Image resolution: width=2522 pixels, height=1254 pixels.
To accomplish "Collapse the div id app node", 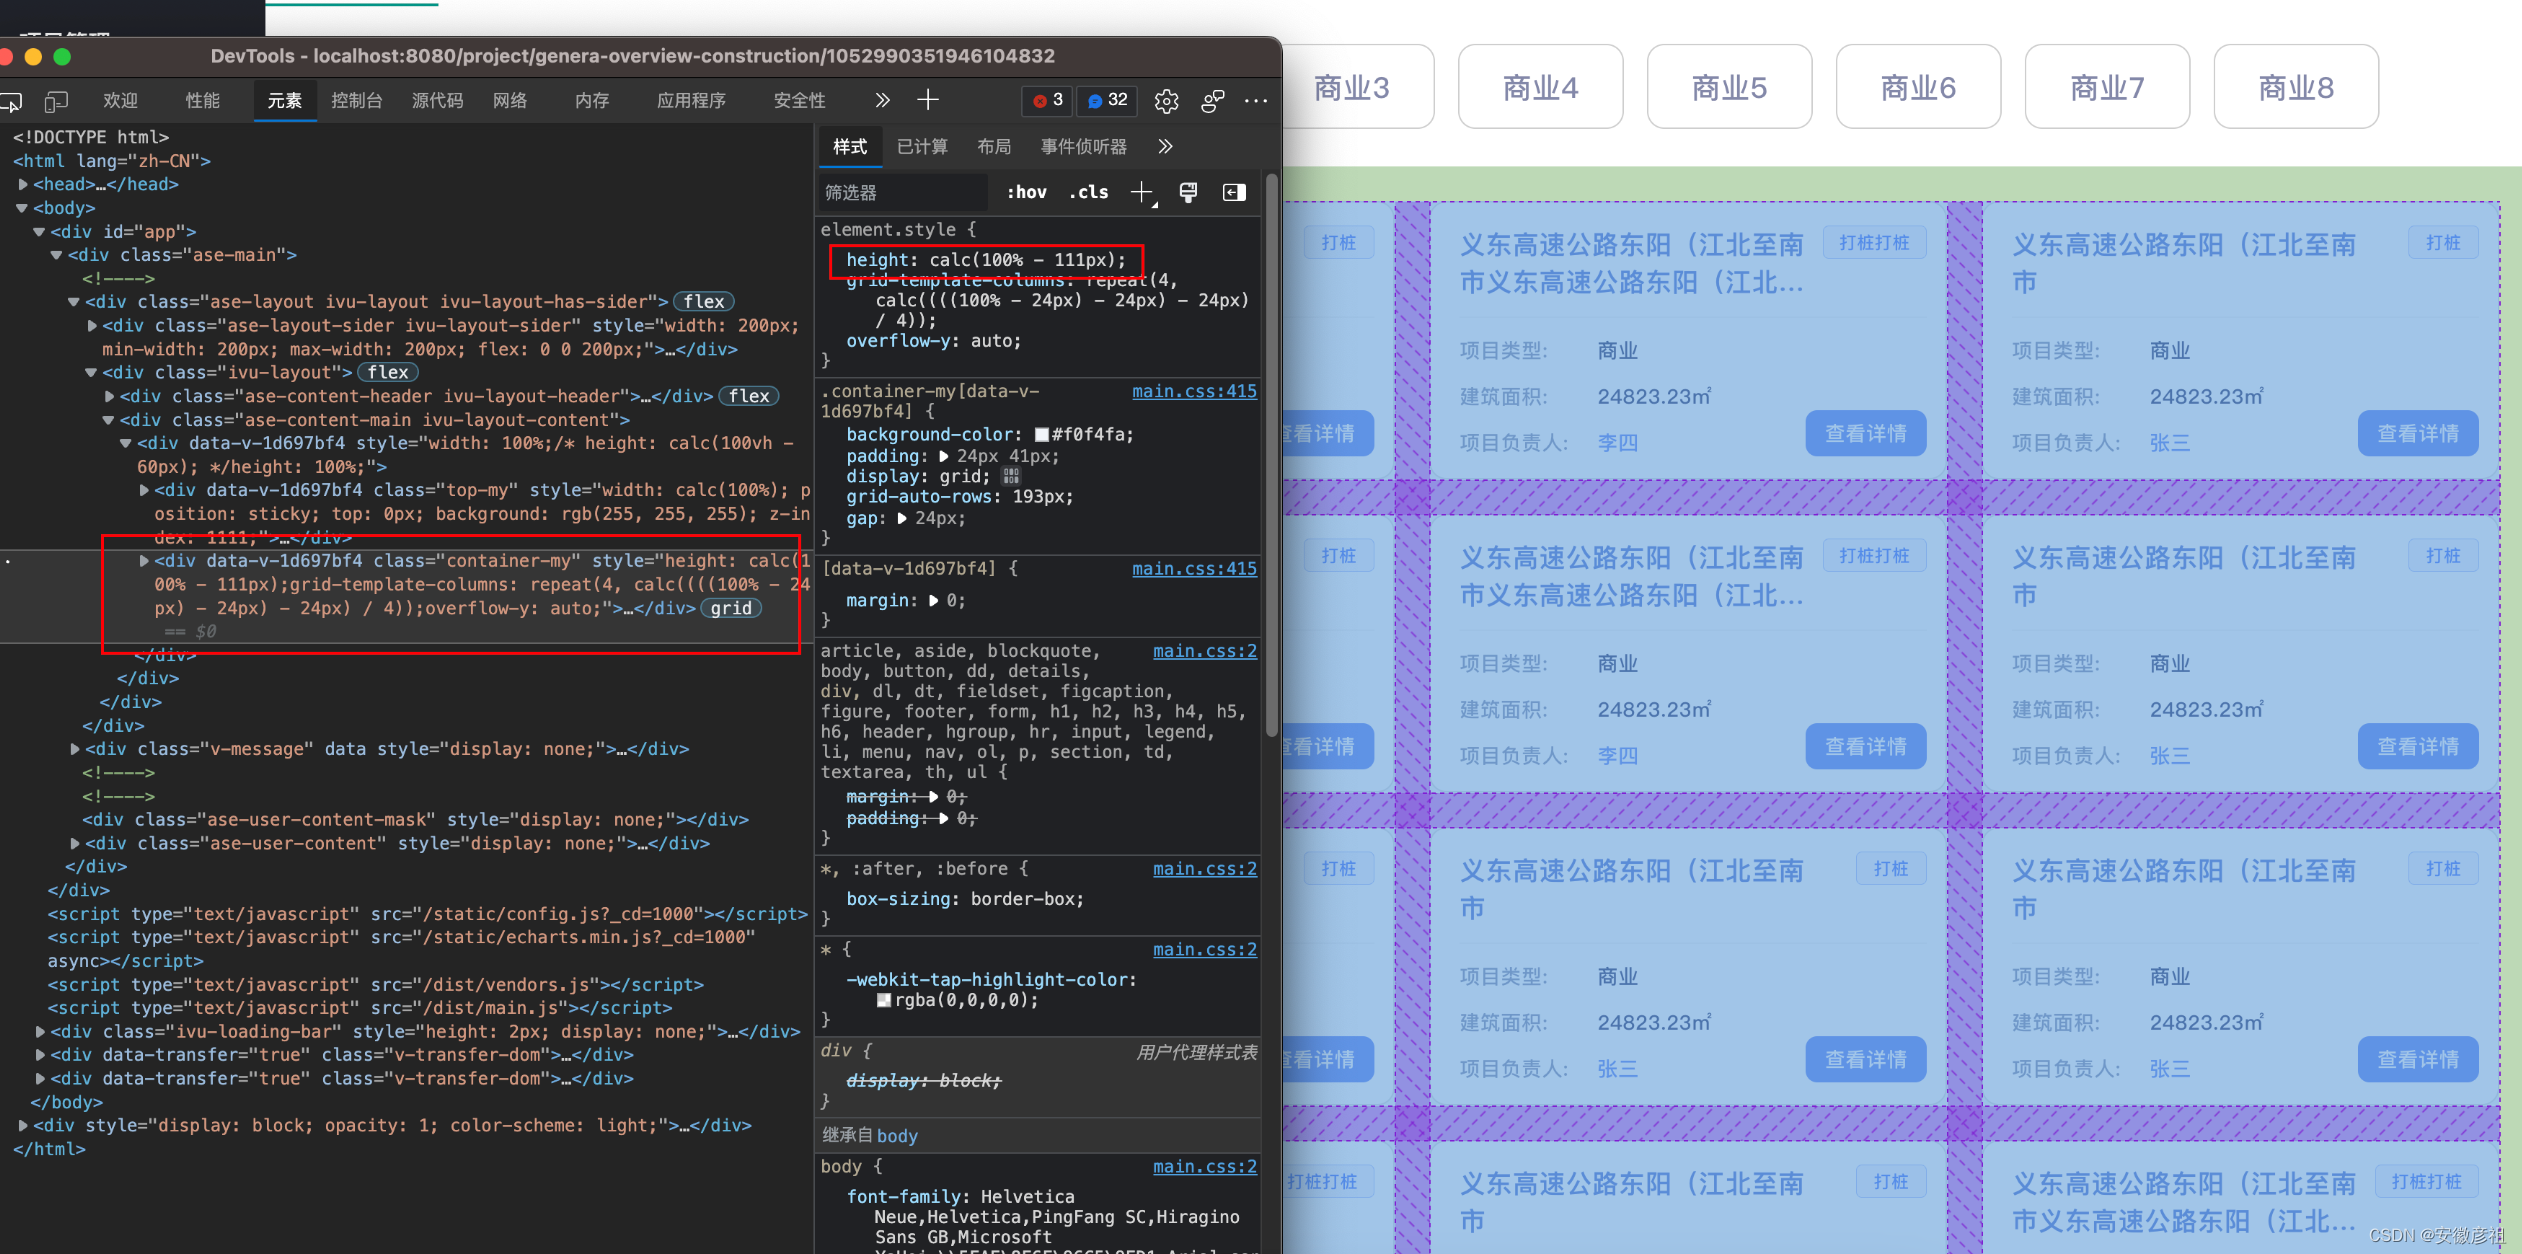I will coord(39,232).
